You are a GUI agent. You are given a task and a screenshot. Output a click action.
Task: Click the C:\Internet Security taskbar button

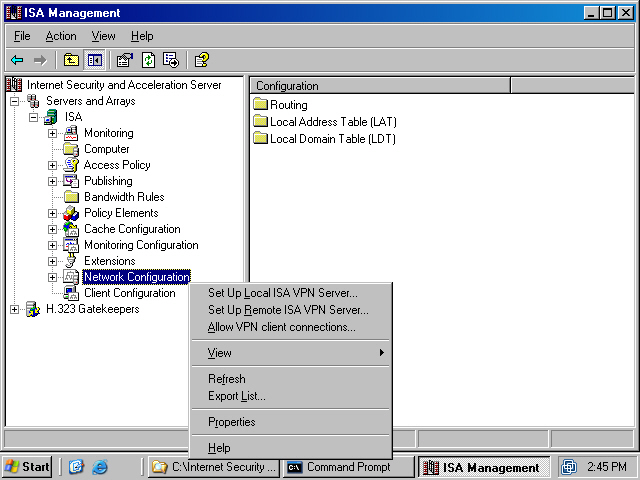tap(213, 467)
